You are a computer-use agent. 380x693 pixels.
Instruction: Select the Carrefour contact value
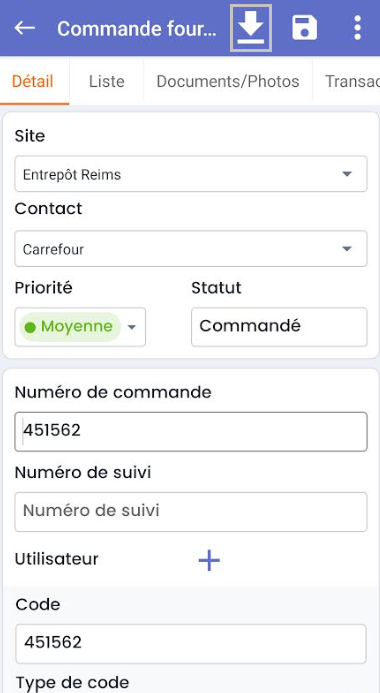[53, 249]
